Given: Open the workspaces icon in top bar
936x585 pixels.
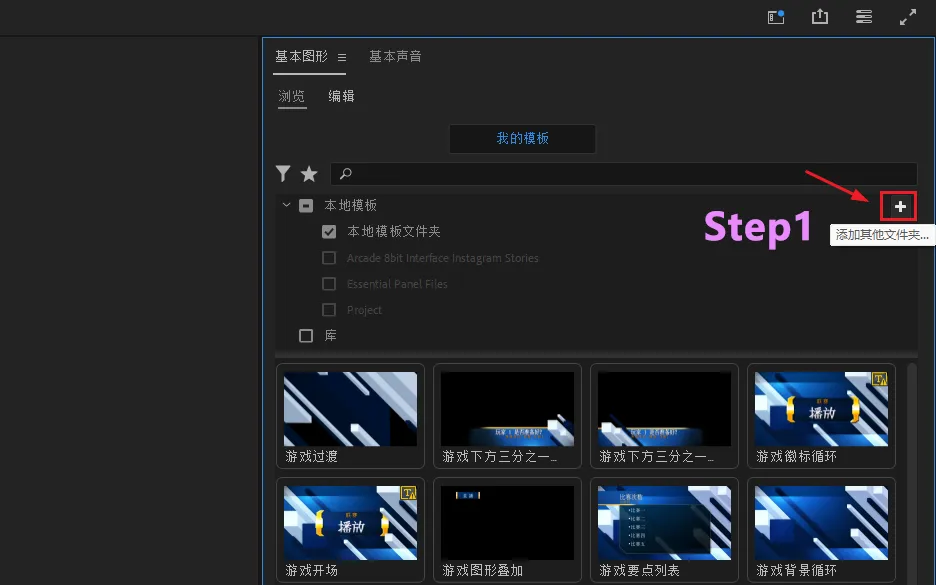Looking at the screenshot, I should pos(864,17).
